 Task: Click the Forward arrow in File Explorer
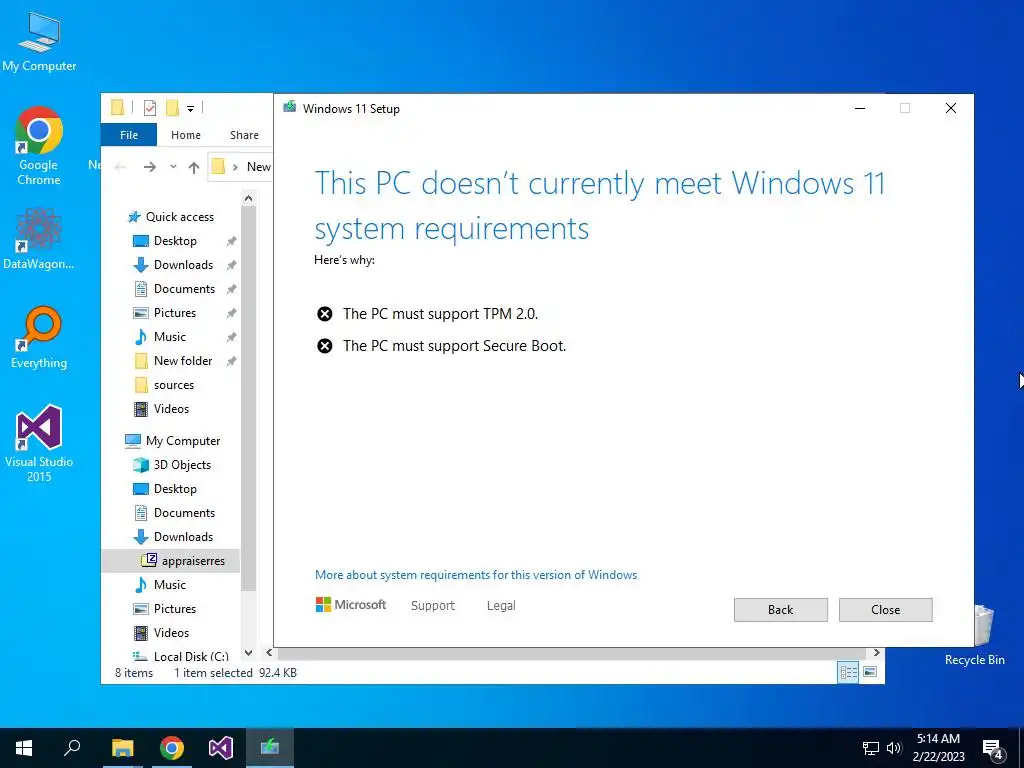coord(150,167)
